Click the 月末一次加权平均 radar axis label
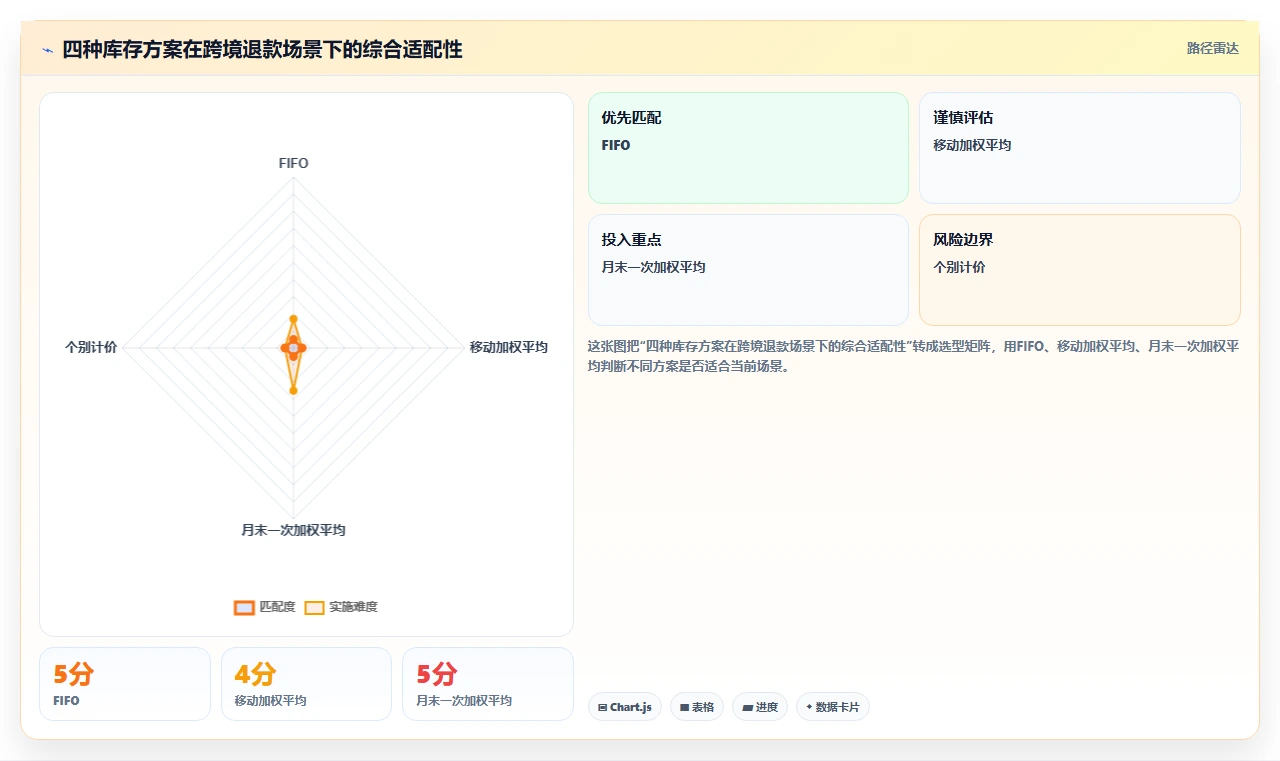This screenshot has height=761, width=1280. pyautogui.click(x=293, y=530)
